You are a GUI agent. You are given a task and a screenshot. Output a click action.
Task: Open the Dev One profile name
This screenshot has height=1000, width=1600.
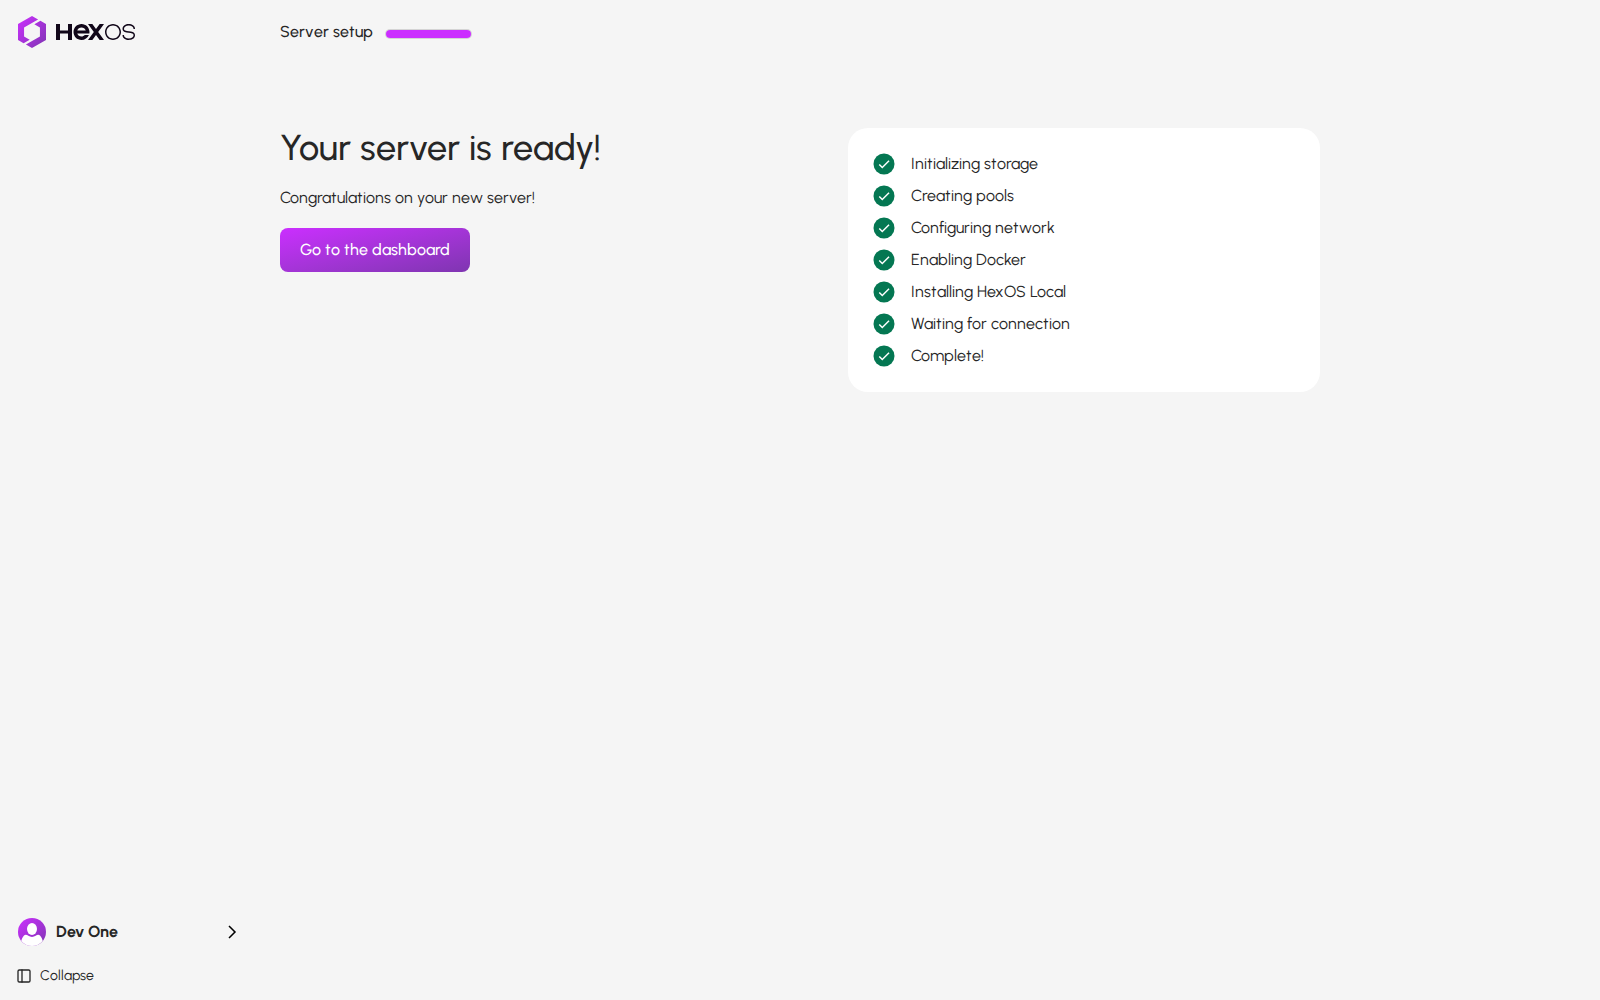pos(87,932)
